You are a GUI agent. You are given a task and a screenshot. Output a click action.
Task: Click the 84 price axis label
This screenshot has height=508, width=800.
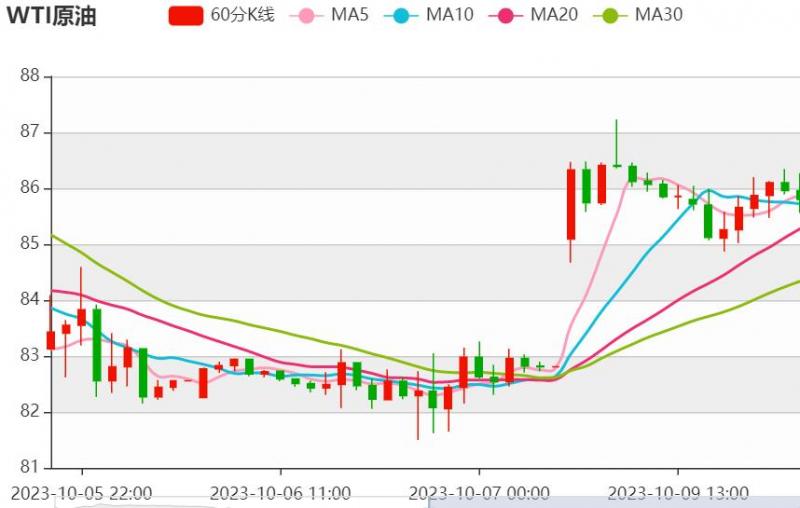(30, 299)
